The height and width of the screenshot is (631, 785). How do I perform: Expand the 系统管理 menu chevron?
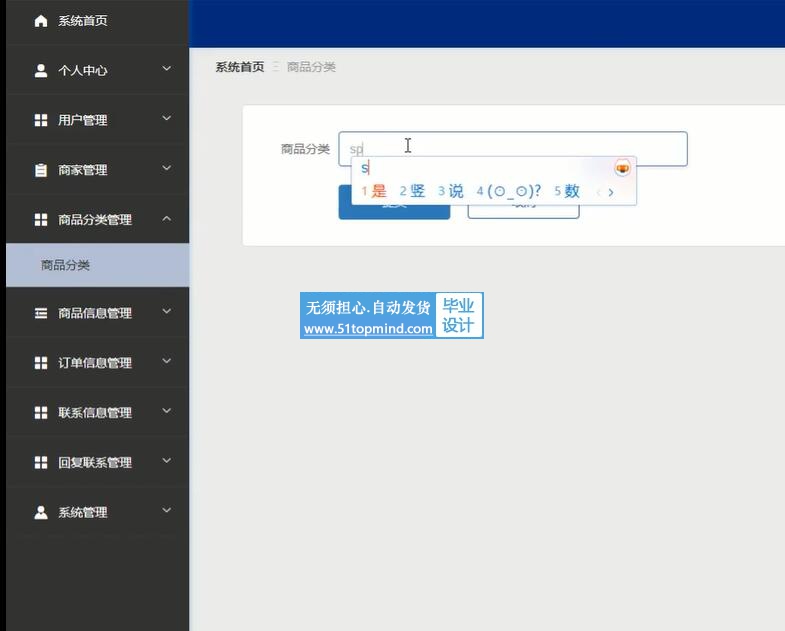167,510
